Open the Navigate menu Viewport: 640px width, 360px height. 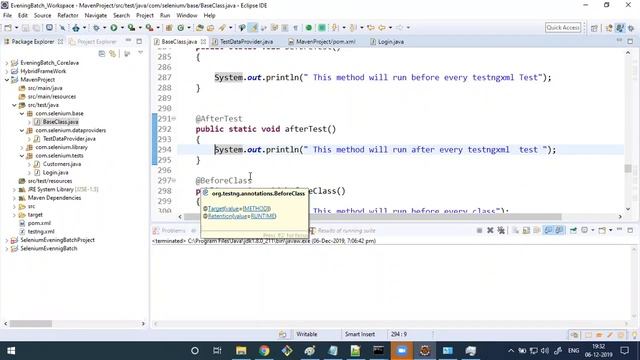pos(96,16)
